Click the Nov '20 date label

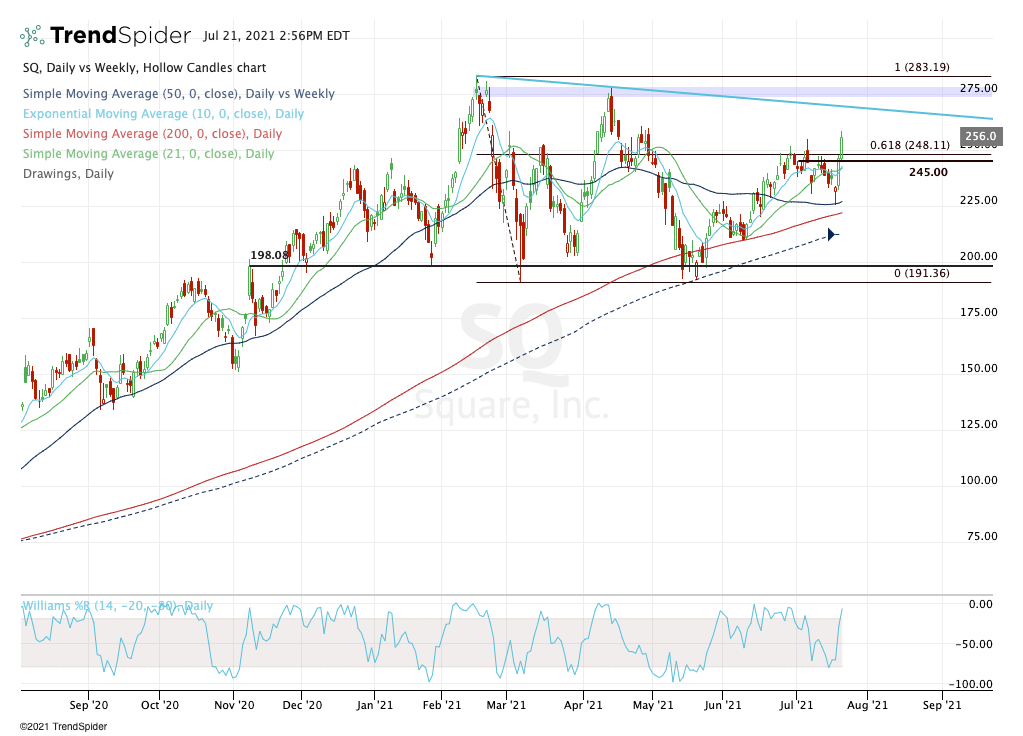click(234, 705)
